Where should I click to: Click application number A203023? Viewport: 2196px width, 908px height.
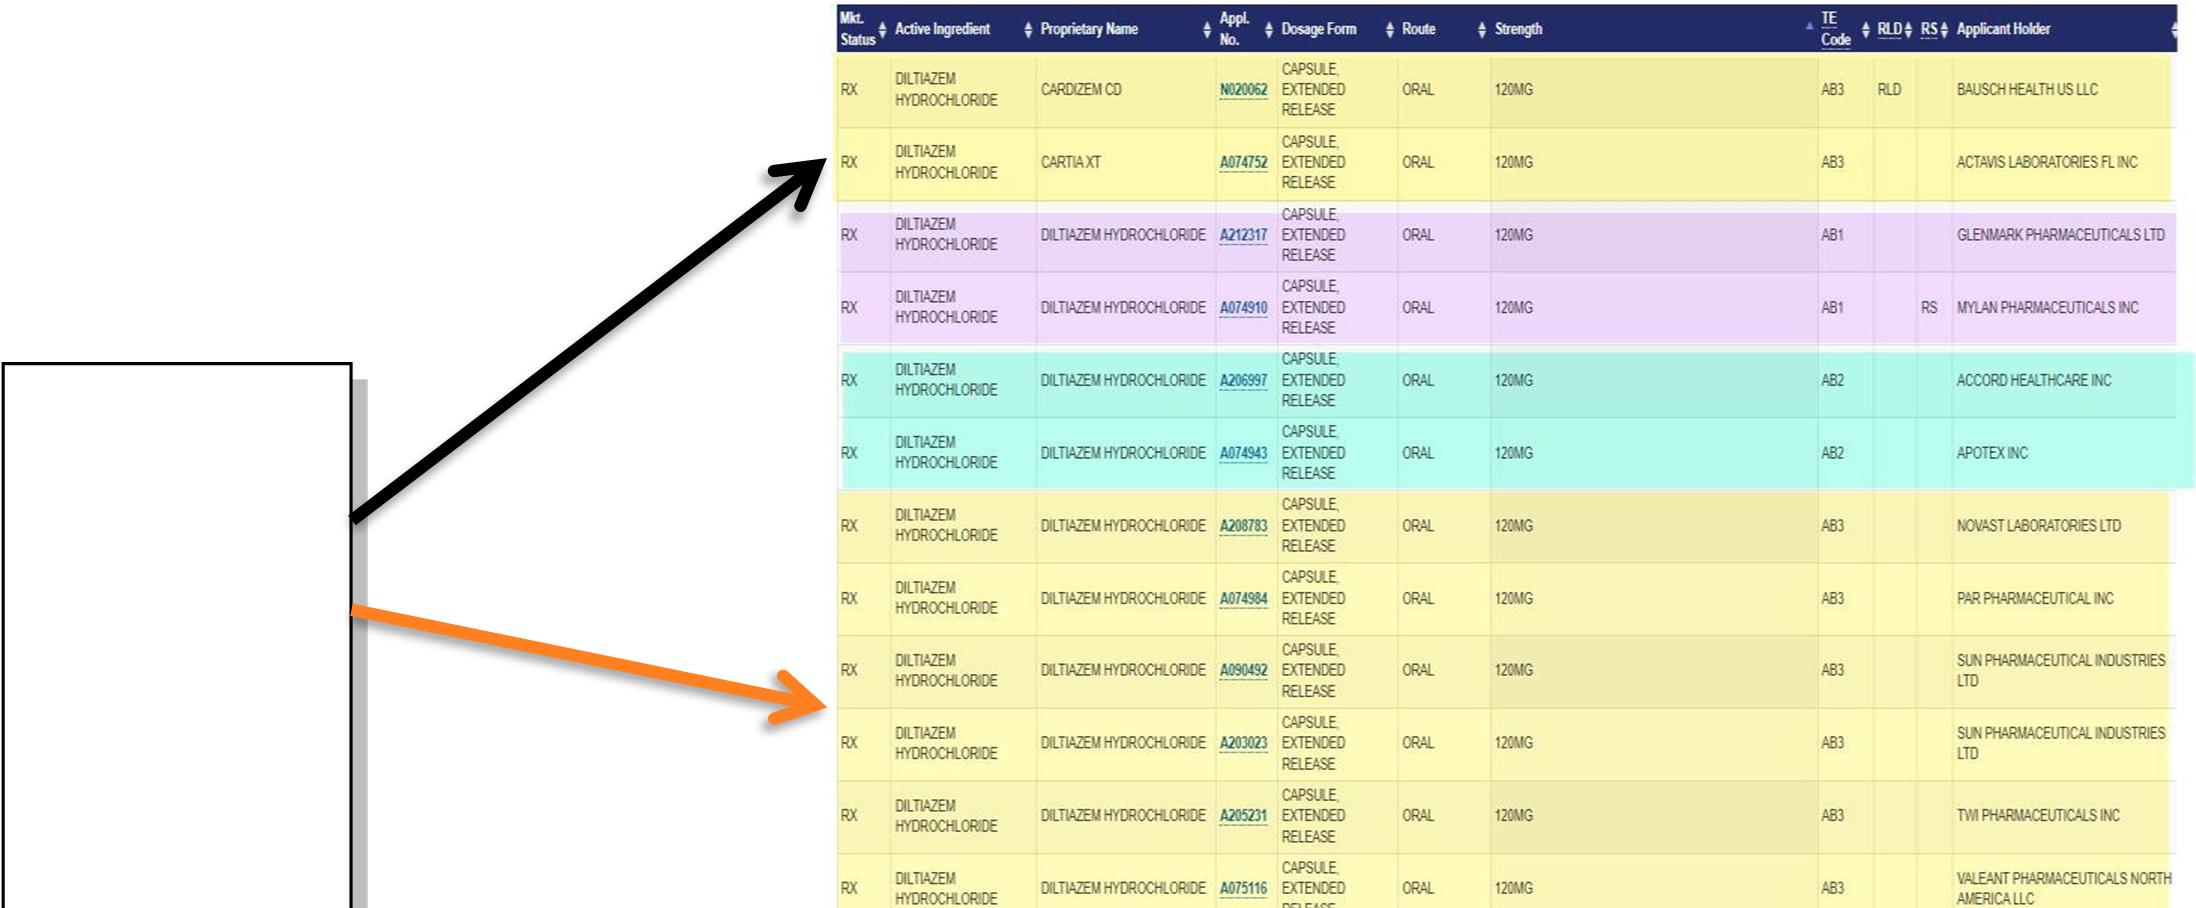[x=1243, y=743]
